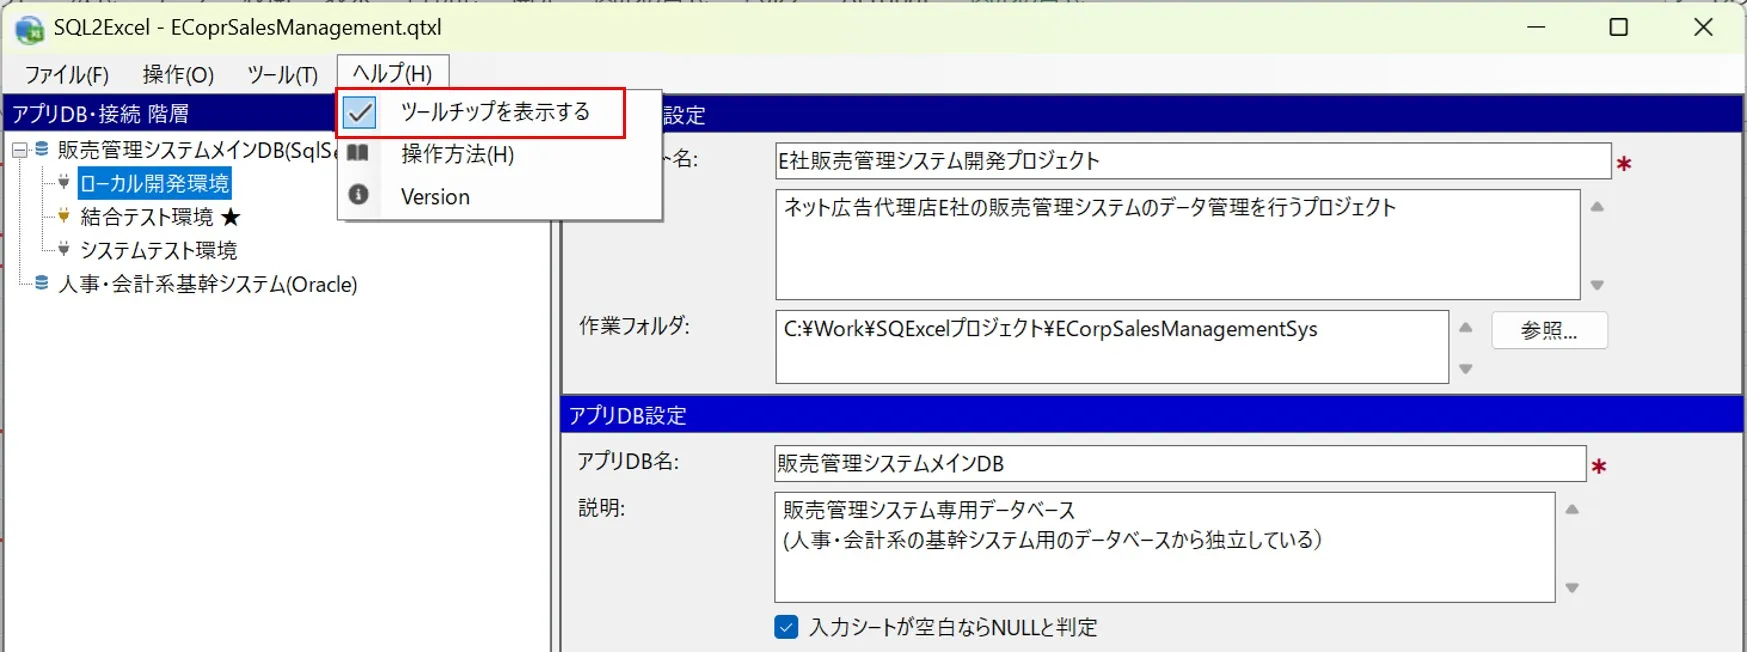Click plug icon of 結合テスト環境
This screenshot has width=1747, height=652.
(64, 216)
